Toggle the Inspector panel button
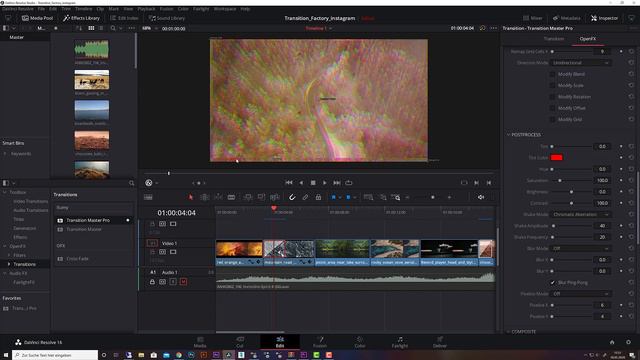 coord(604,18)
